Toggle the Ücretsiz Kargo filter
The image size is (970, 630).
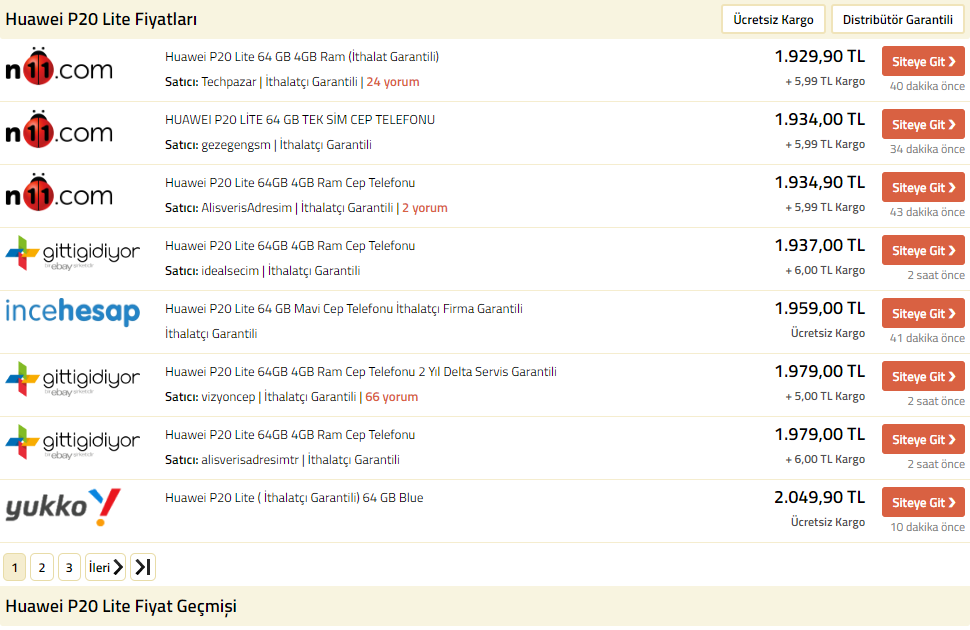(774, 19)
